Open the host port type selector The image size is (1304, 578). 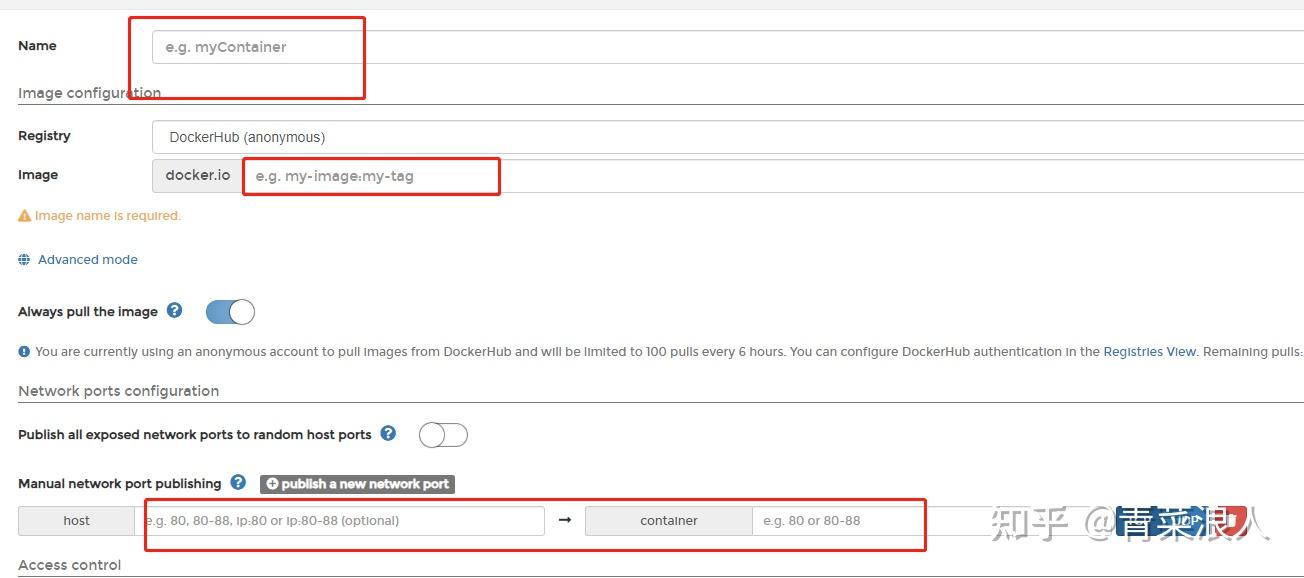coord(76,520)
